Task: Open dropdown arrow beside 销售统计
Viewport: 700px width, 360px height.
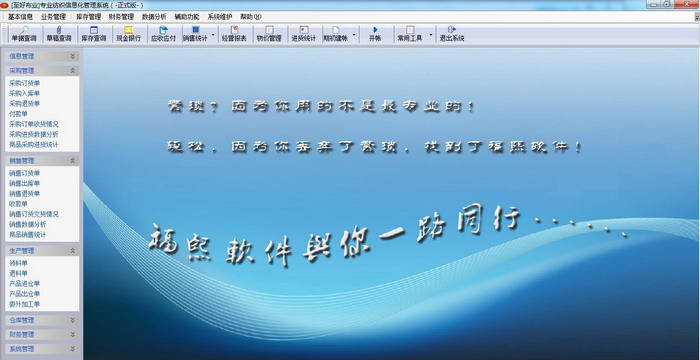Action: click(213, 34)
